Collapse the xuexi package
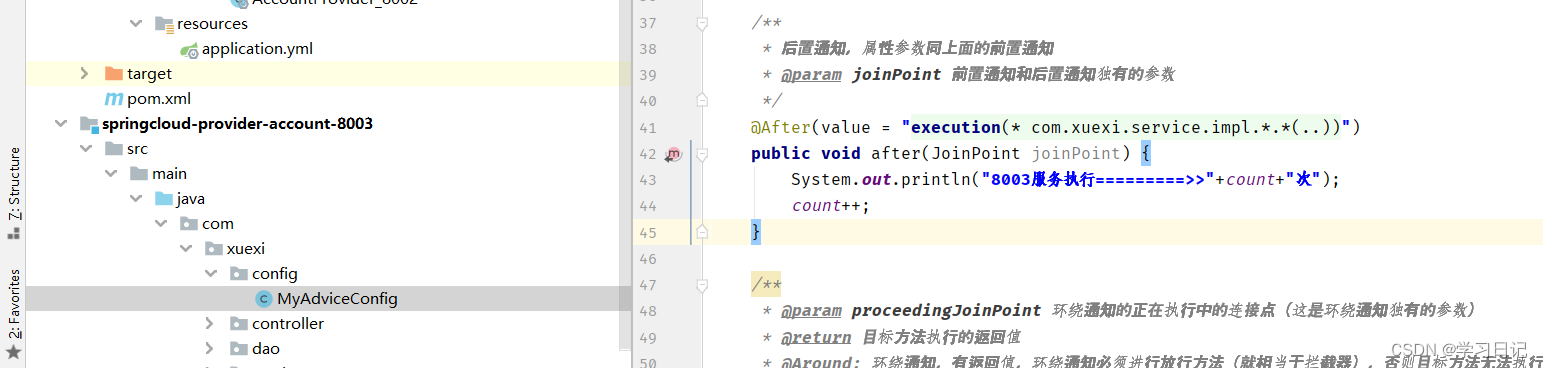Screen dimensions: 1543x368 pos(186,249)
